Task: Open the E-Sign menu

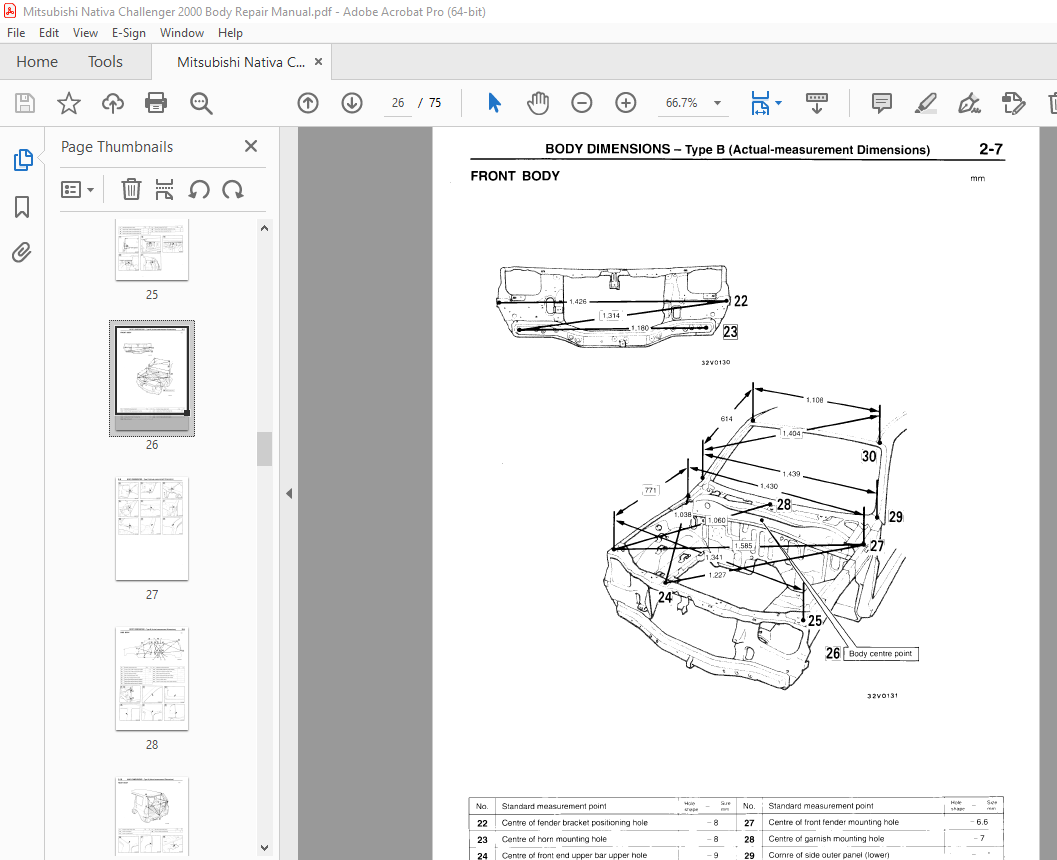Action: click(128, 33)
